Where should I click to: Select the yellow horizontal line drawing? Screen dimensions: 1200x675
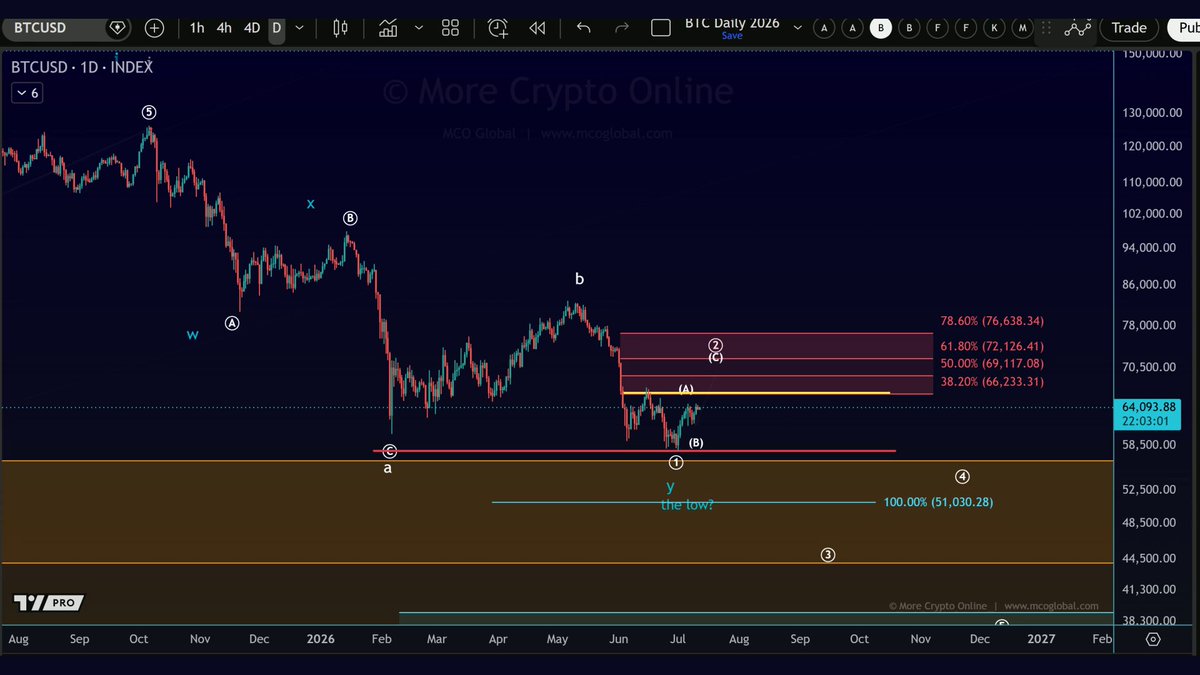[x=755, y=393]
